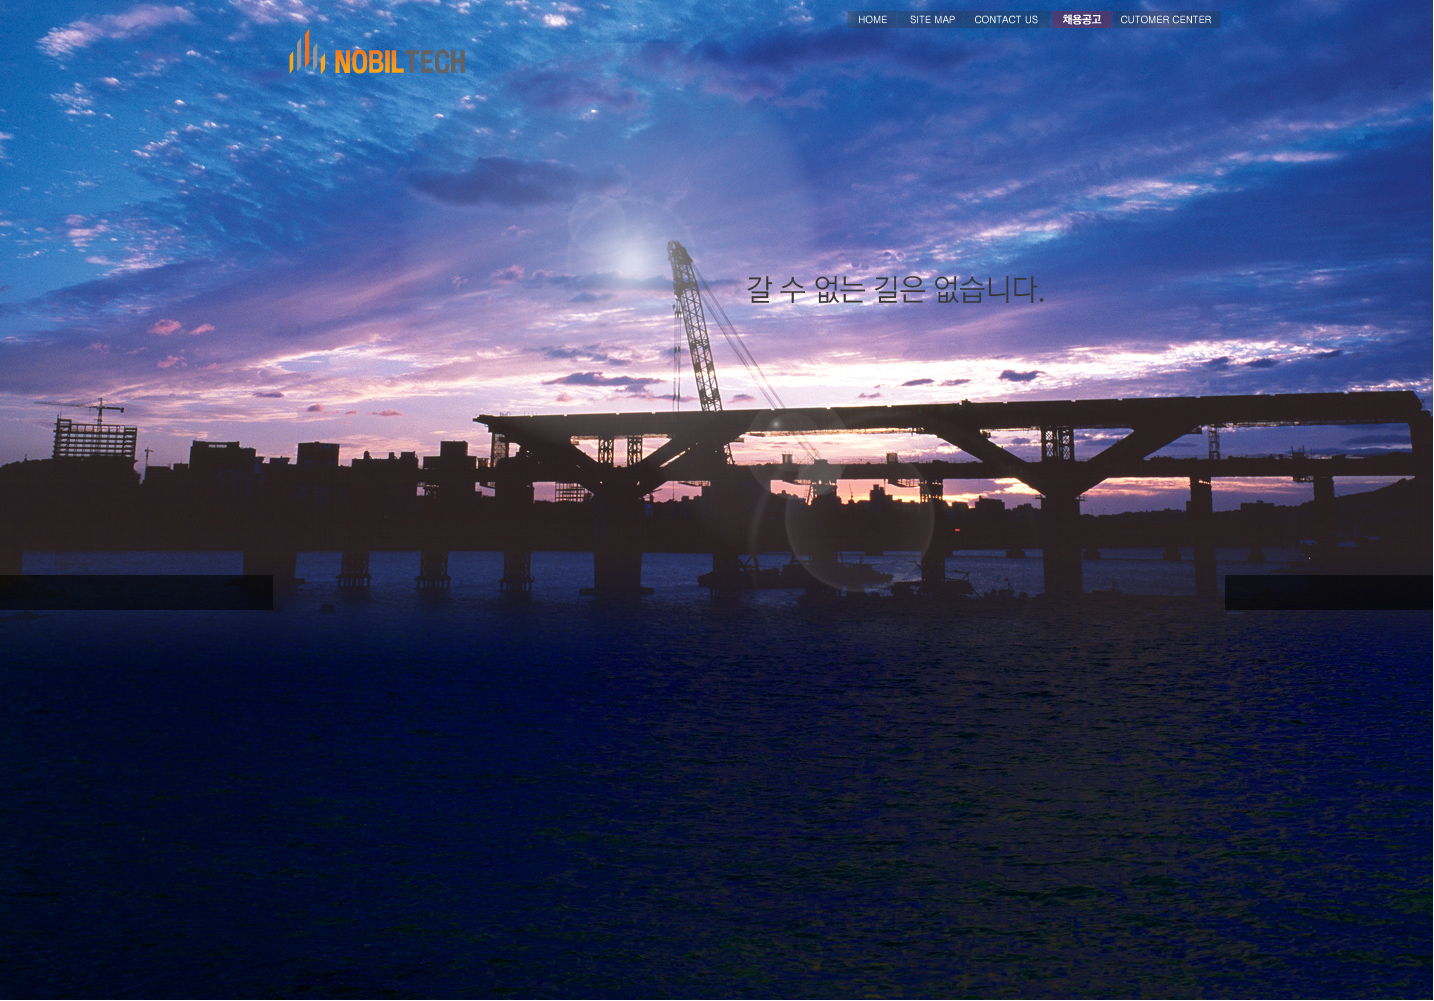
Task: Go to the HOME page
Action: pyautogui.click(x=872, y=20)
